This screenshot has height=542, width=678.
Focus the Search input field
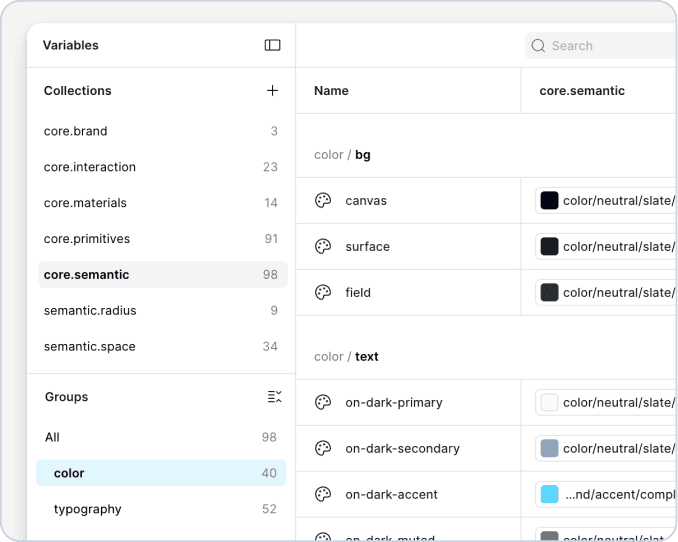(x=601, y=45)
